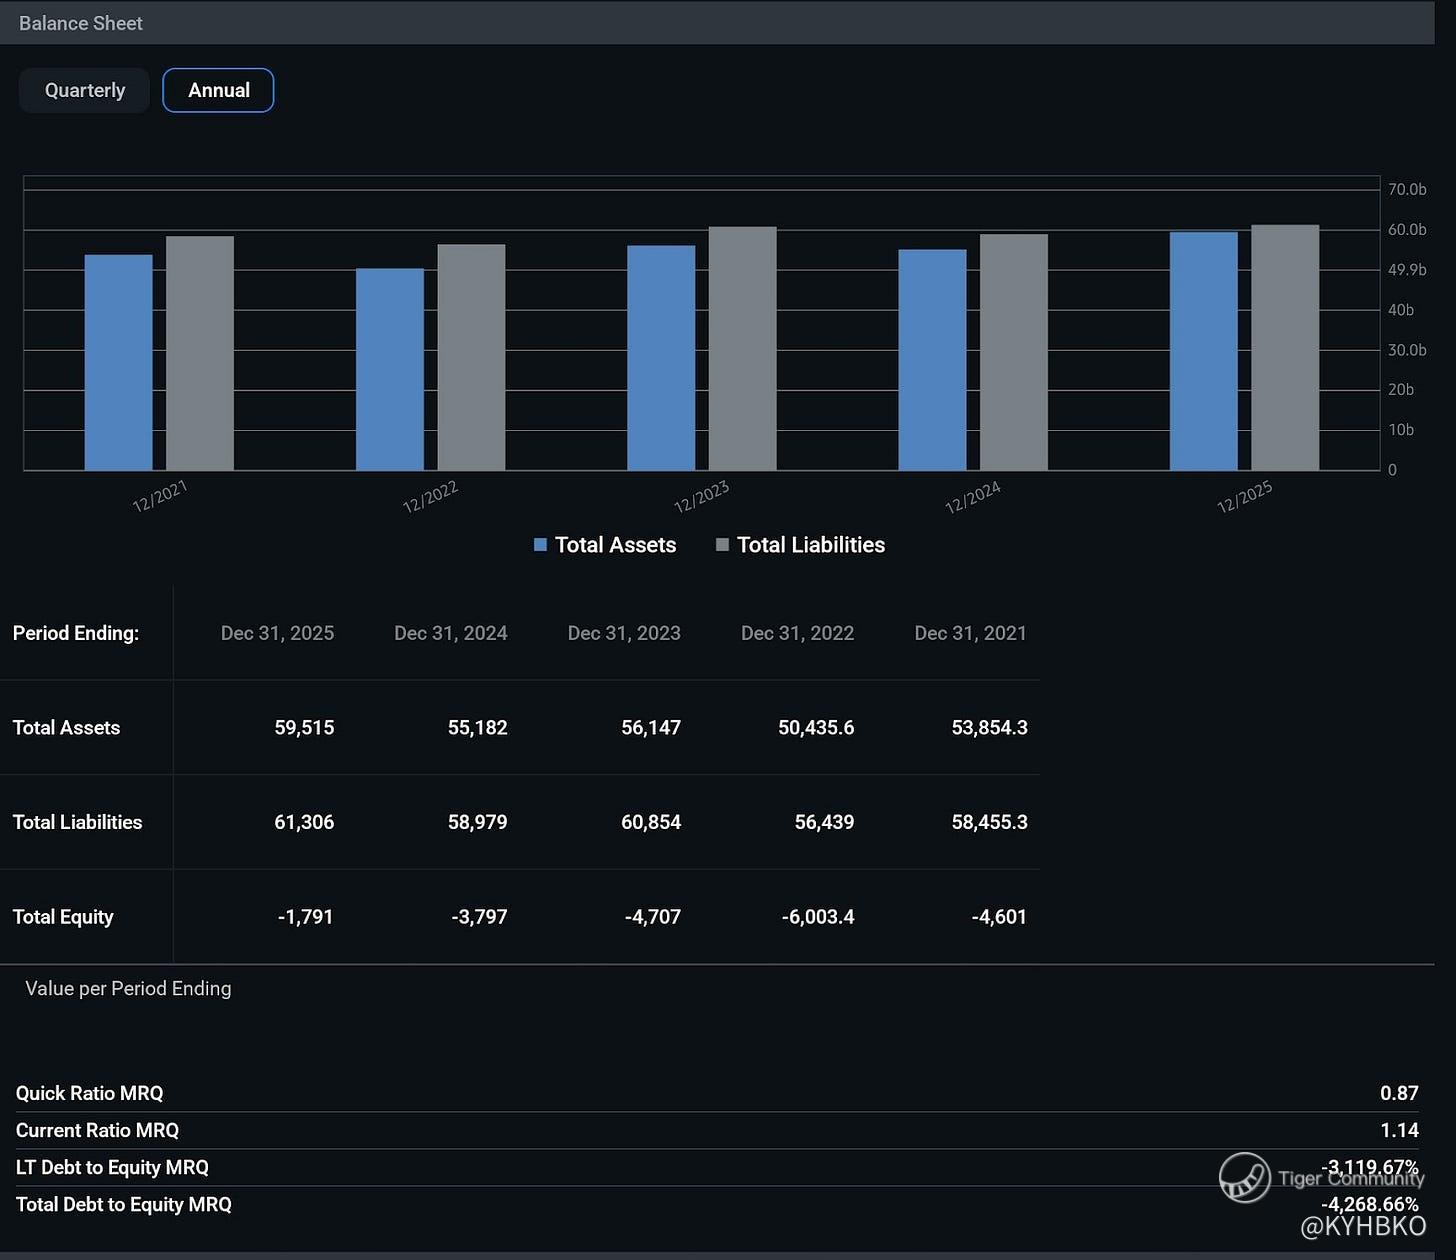Click the 12/2022 x-axis label

point(430,496)
